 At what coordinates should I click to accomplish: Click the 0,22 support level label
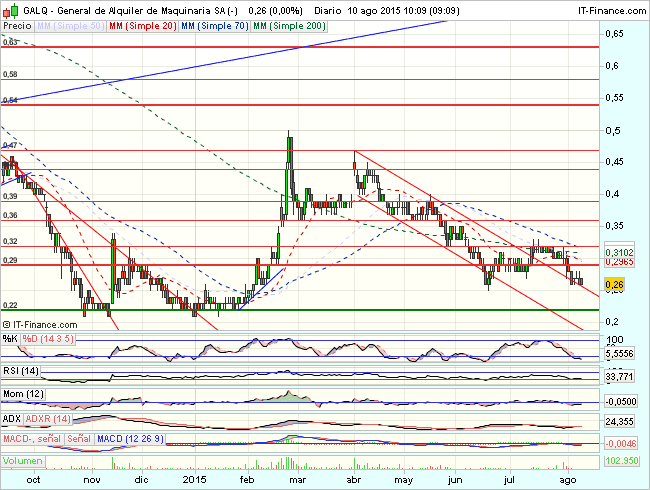(x=10, y=305)
